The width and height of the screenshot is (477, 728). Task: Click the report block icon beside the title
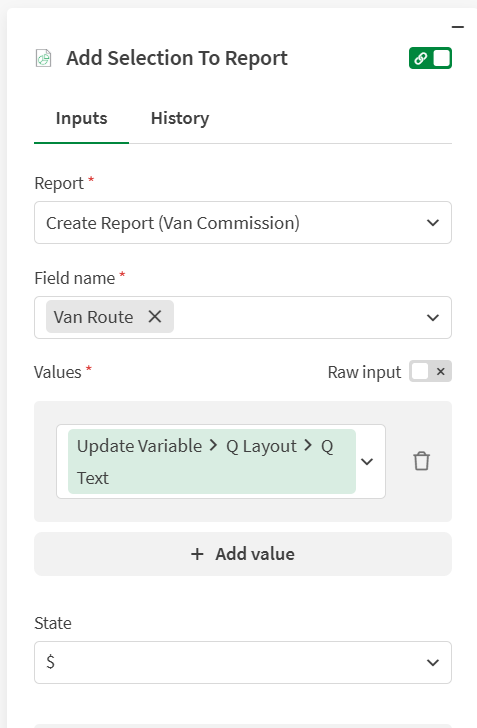coord(44,58)
